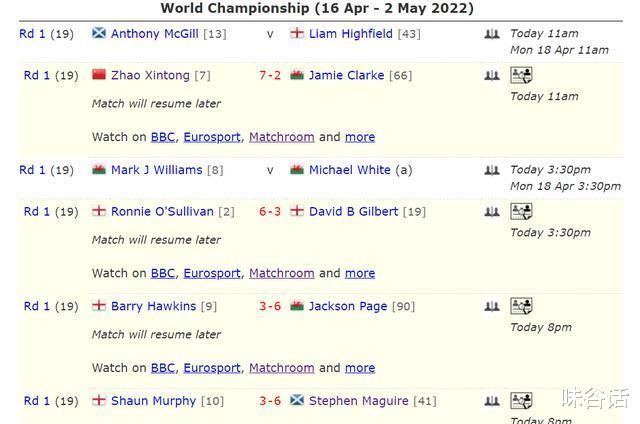Open head-to-head icon for Zhao Xintong match
Viewport: 640px width, 424px height.
(x=492, y=75)
